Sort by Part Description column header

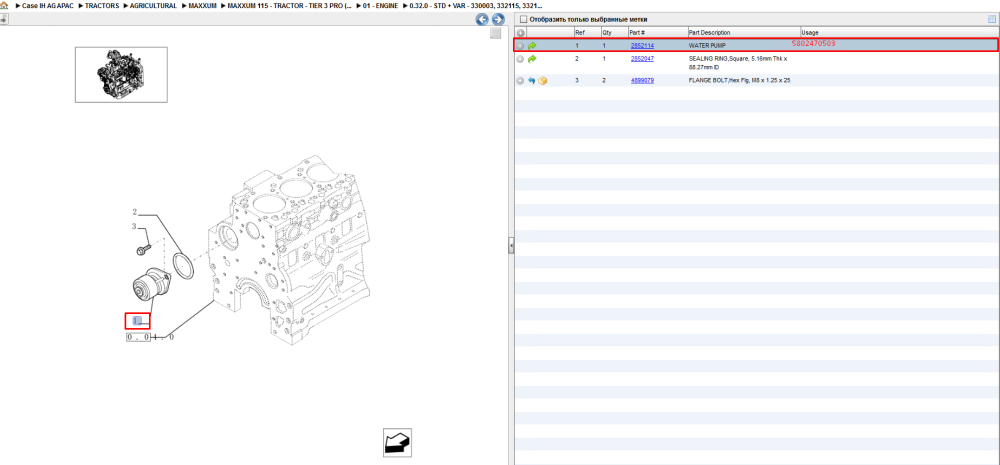pos(744,33)
